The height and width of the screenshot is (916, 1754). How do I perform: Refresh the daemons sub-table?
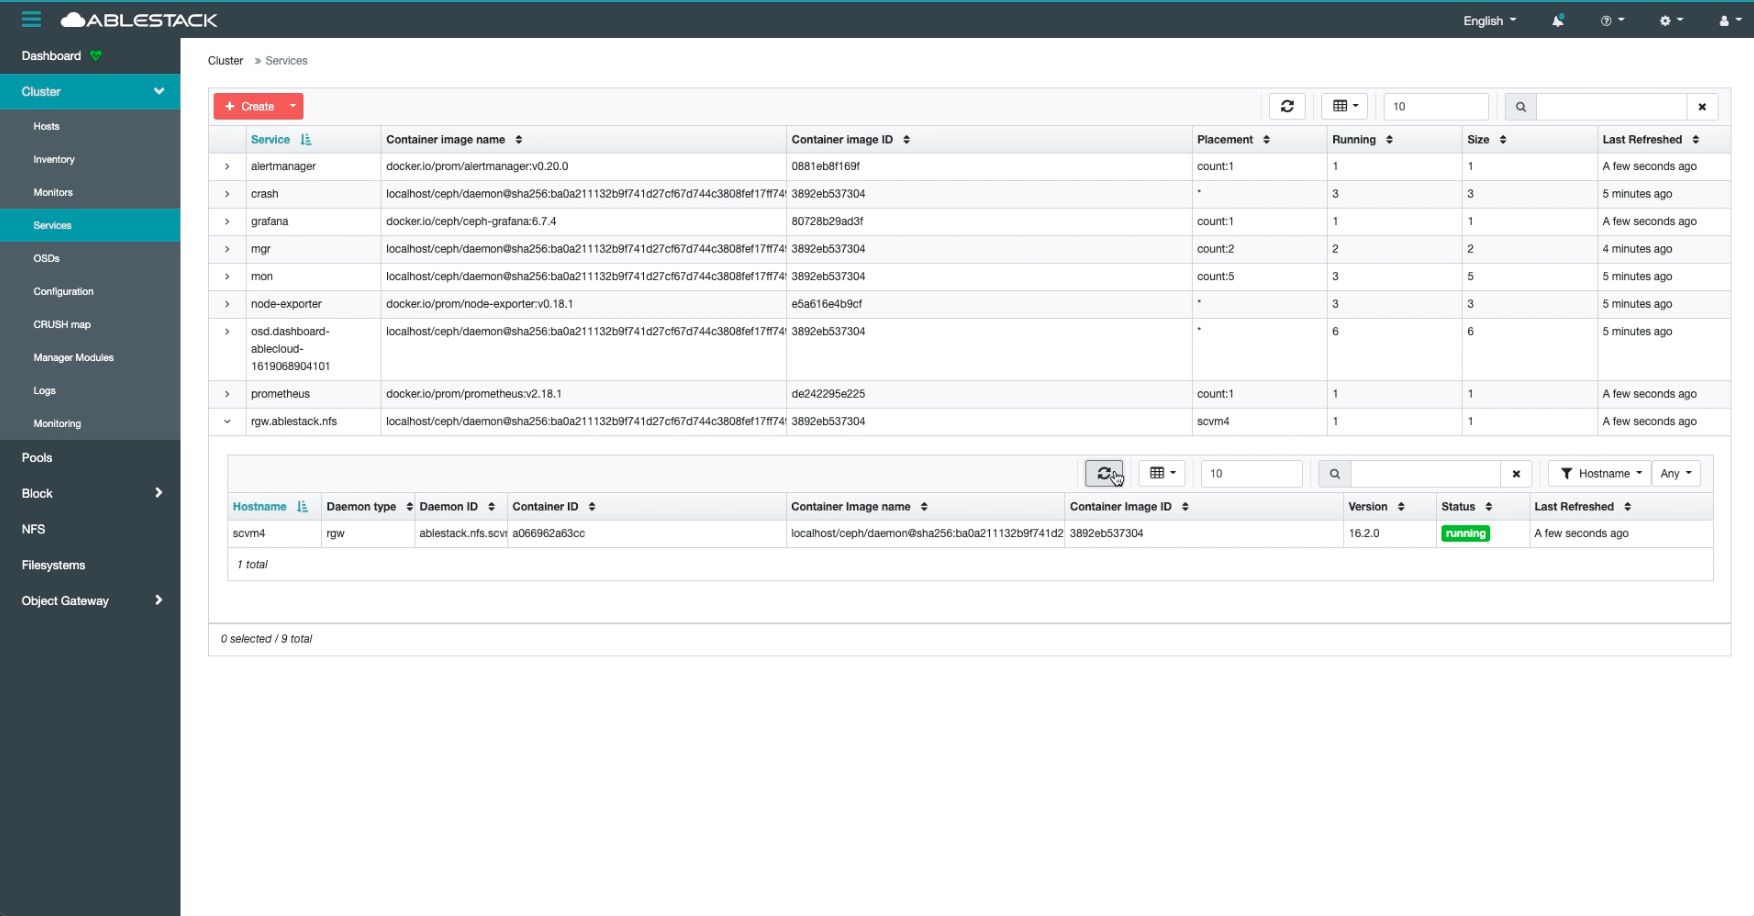[x=1104, y=473]
